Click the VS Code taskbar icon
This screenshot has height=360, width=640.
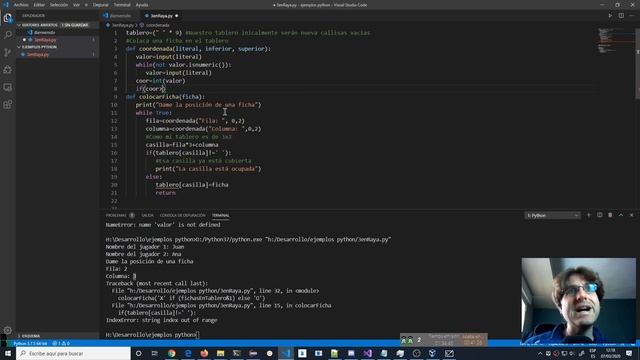[286, 353]
